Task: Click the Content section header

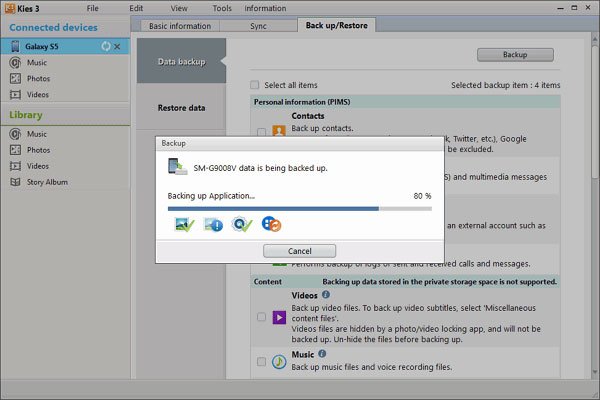Action: (405, 282)
